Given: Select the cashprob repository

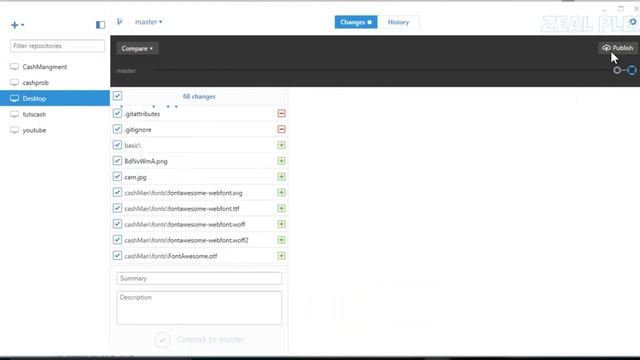Looking at the screenshot, I should pos(55,82).
